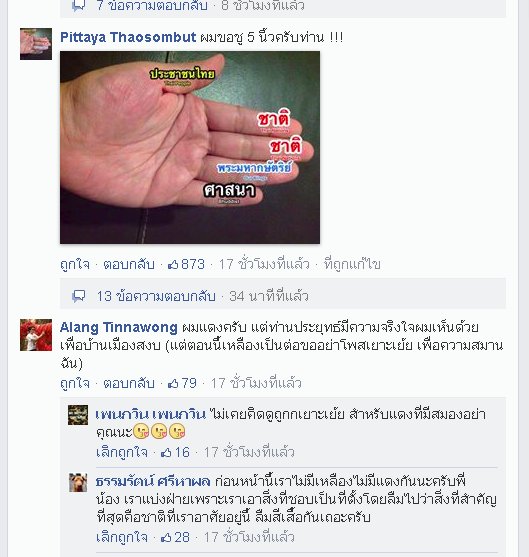Expand the 13 ข้อความตอบกลับ replies

156,296
